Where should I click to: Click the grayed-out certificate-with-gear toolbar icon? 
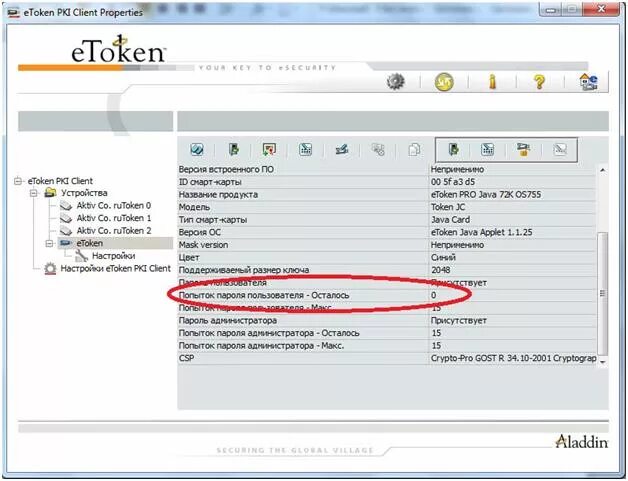[378, 150]
